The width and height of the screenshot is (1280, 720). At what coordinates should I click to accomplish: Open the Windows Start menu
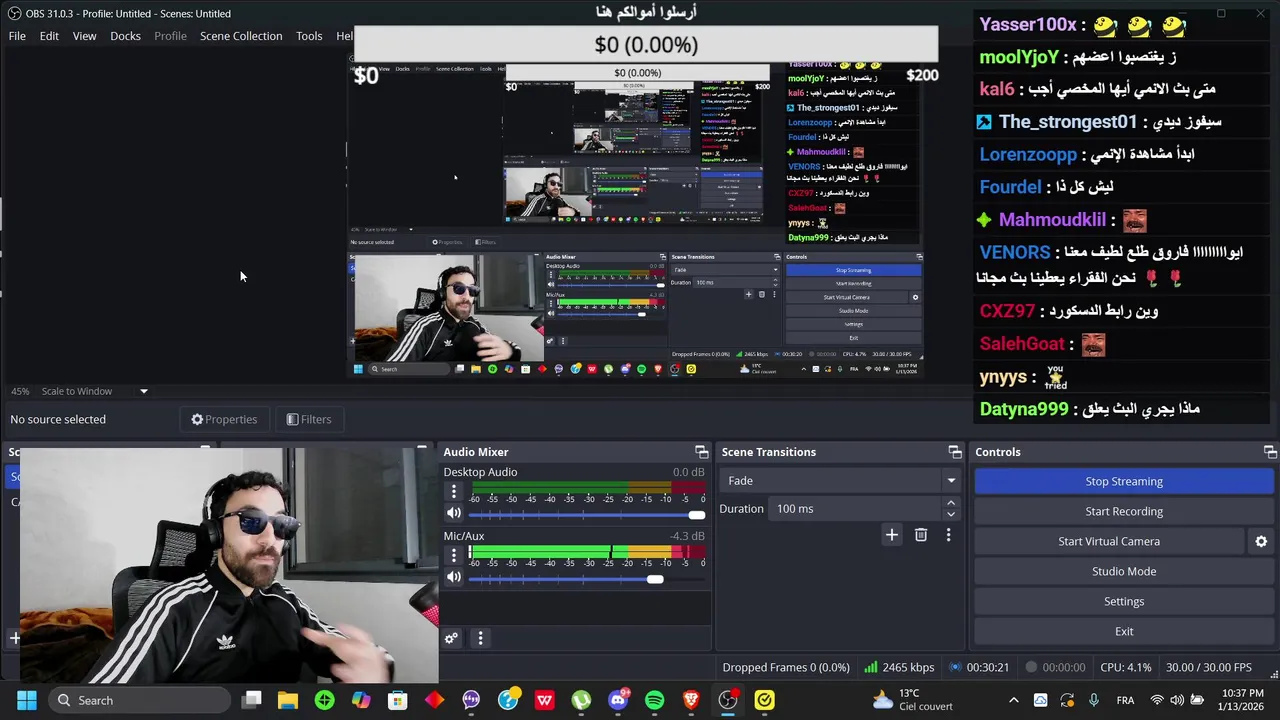[x=27, y=700]
